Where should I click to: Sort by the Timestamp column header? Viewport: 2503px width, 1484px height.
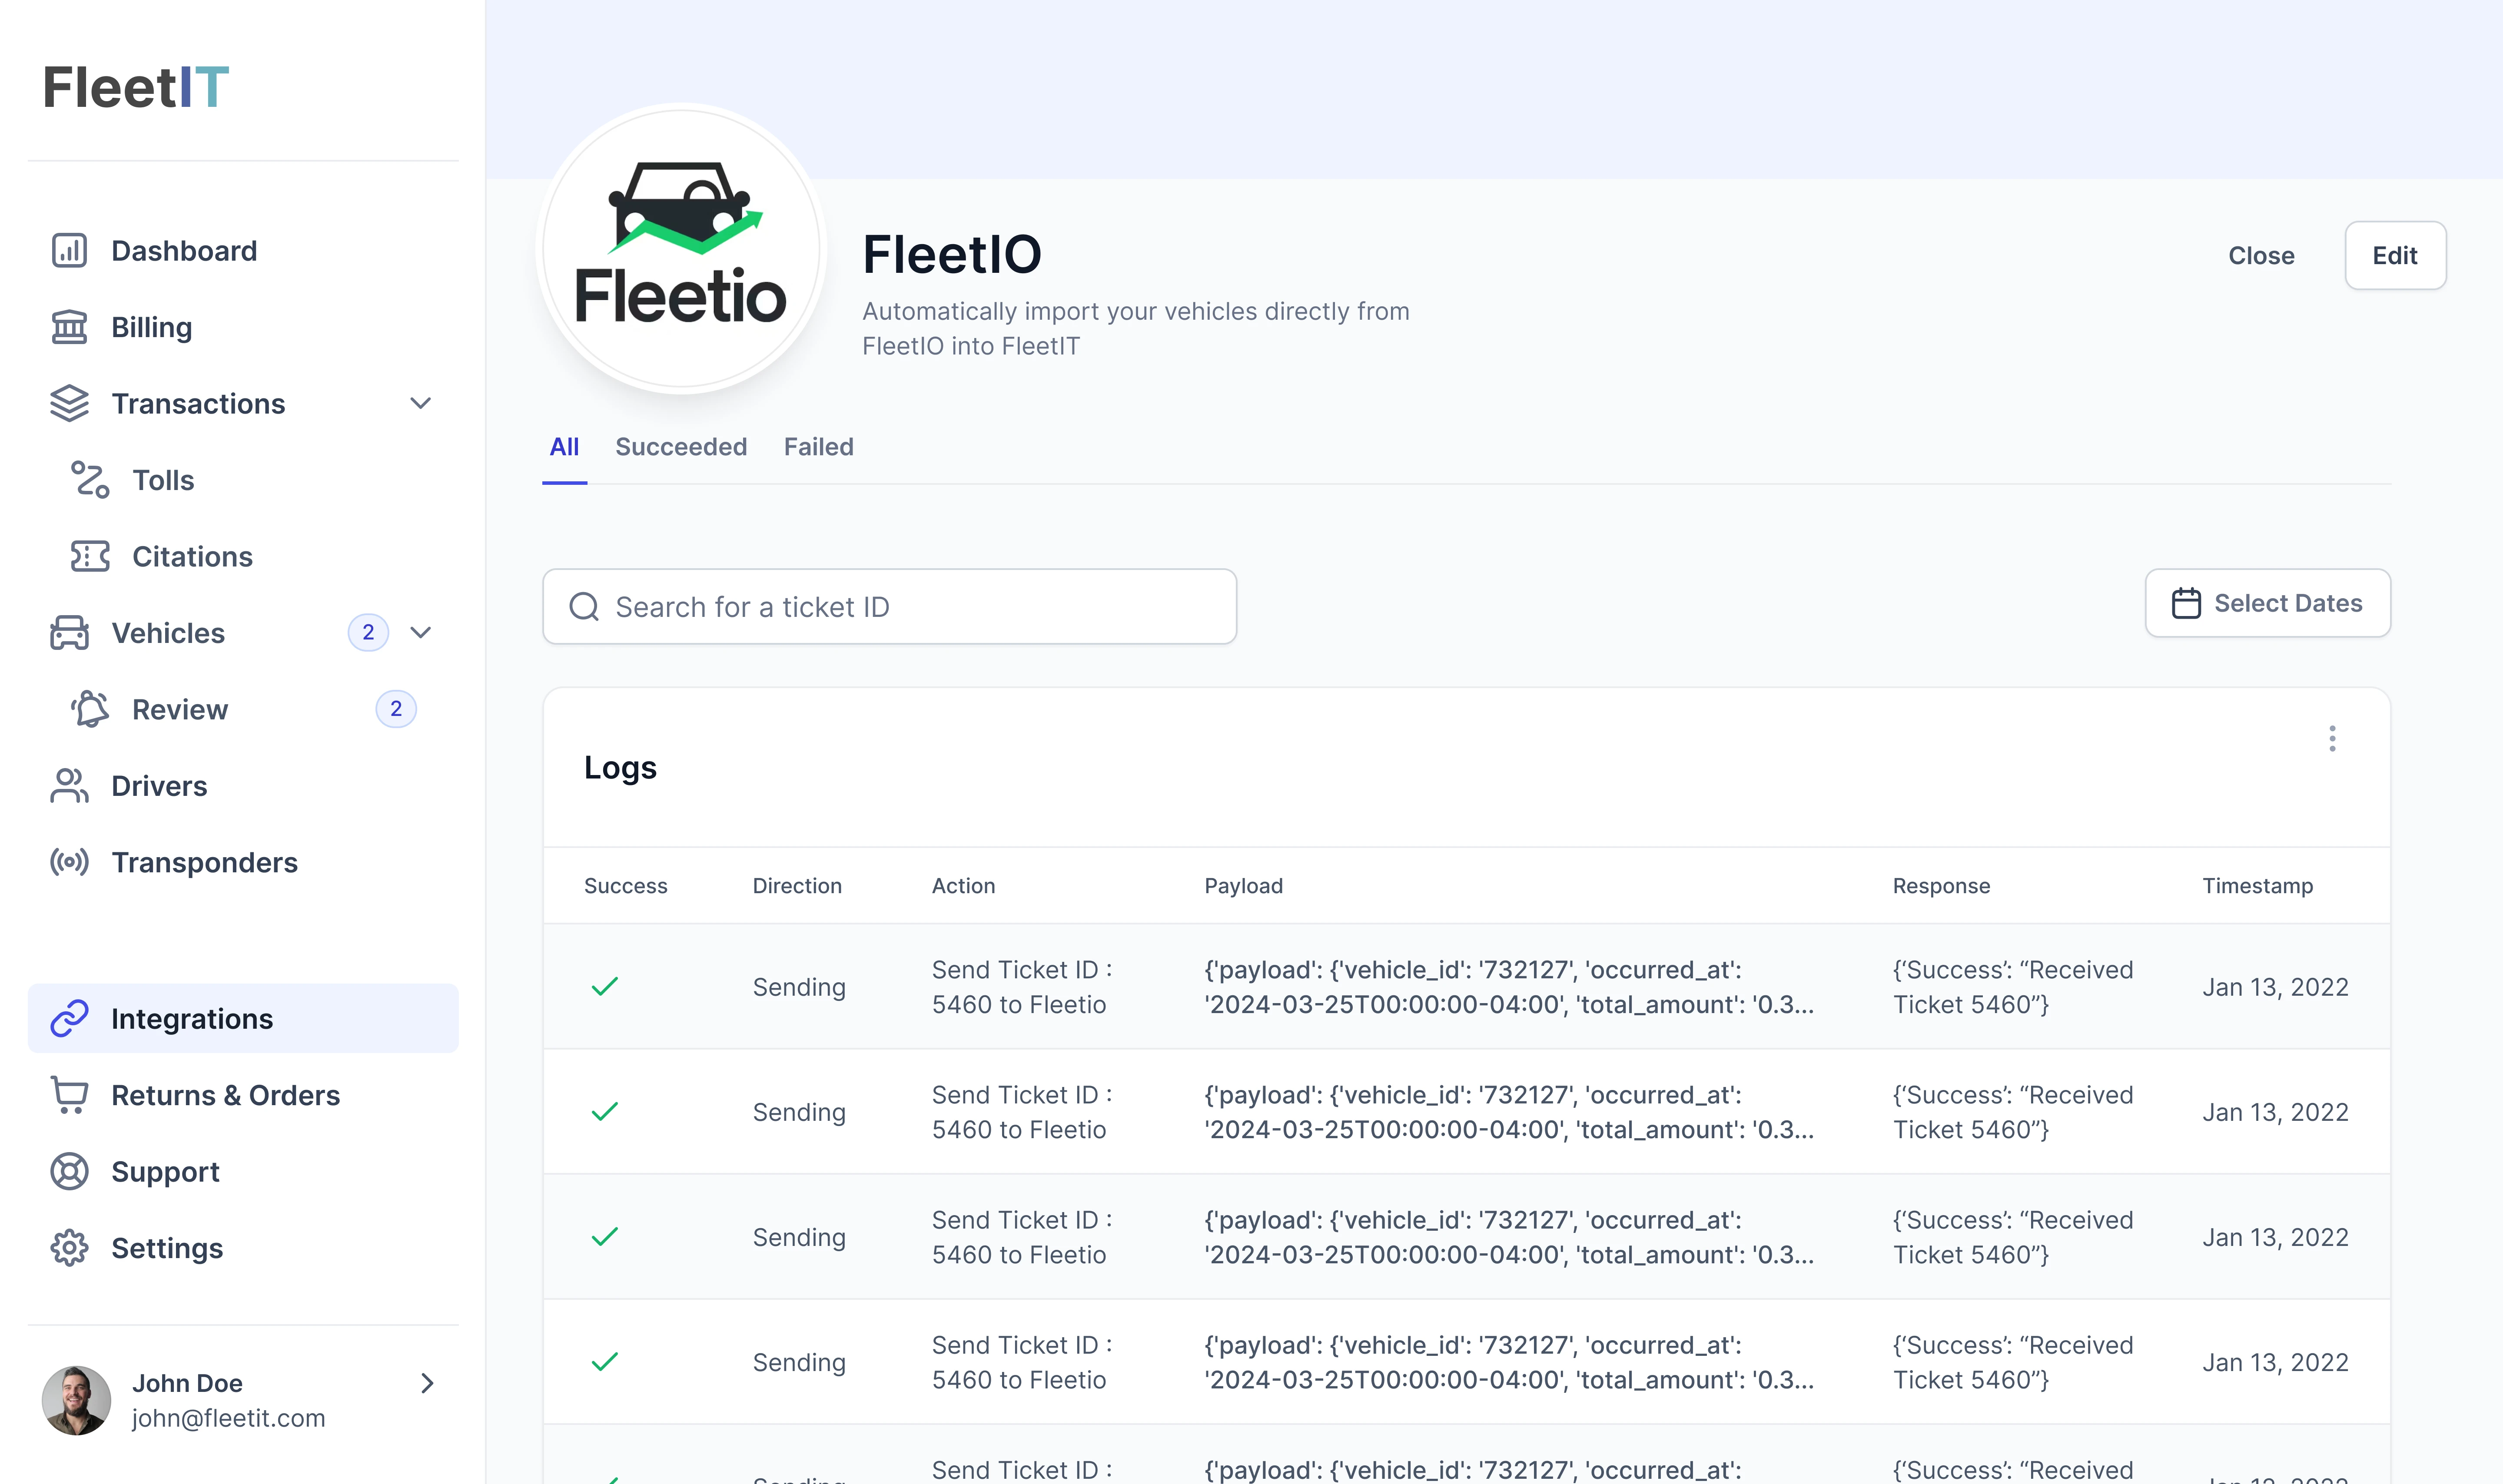pyautogui.click(x=2257, y=886)
